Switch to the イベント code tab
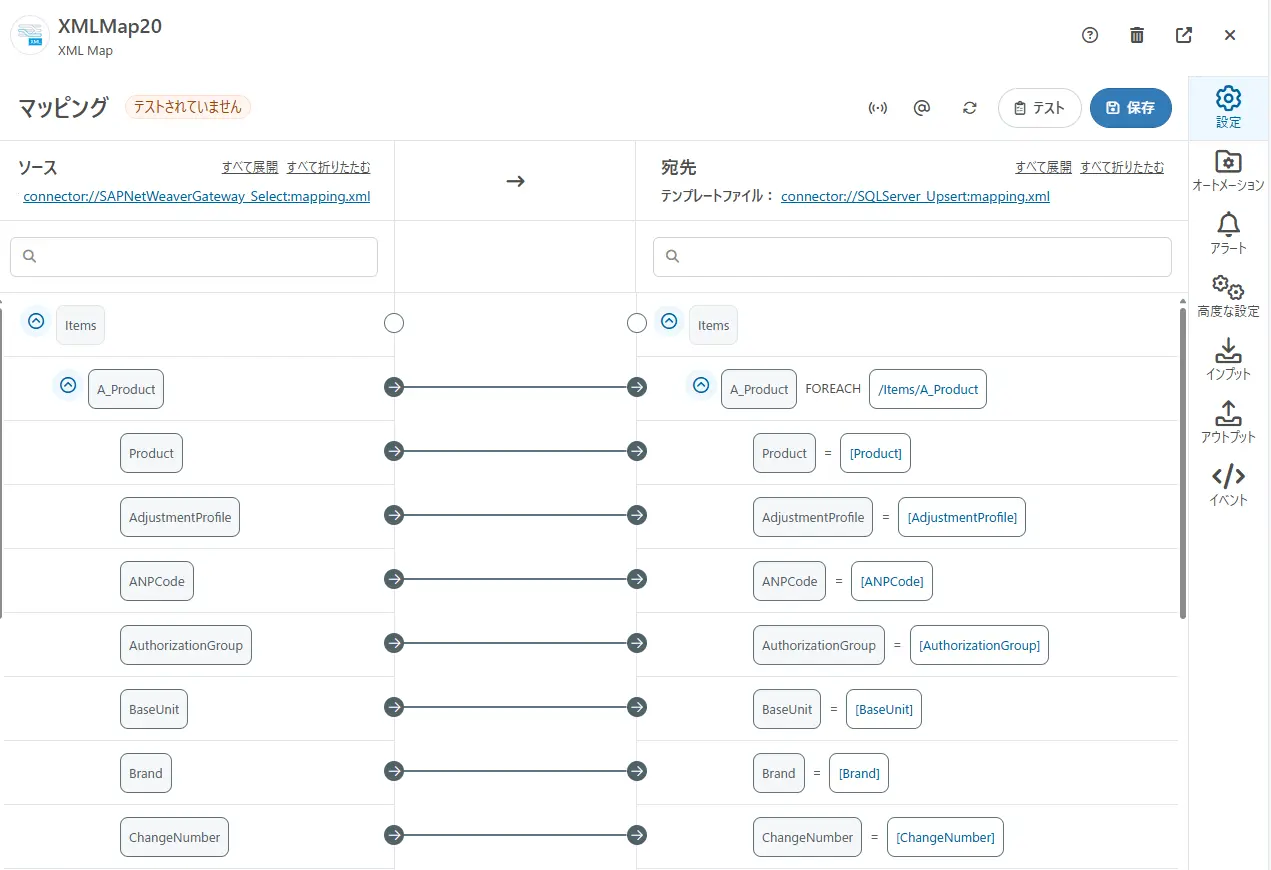The image size is (1271, 870). pyautogui.click(x=1228, y=485)
